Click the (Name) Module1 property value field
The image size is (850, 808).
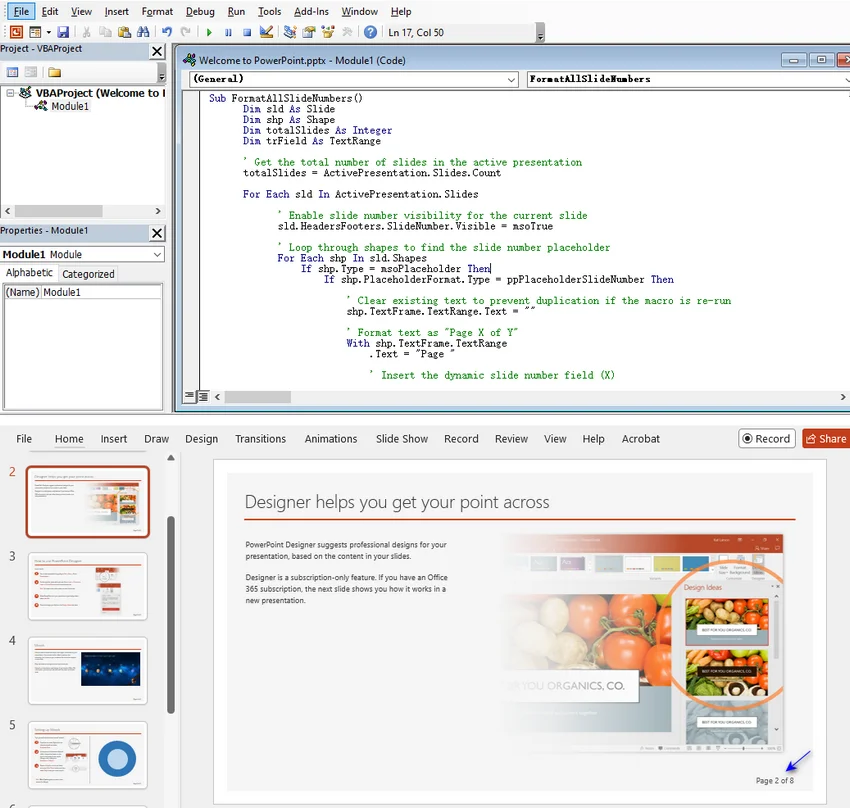(x=101, y=292)
